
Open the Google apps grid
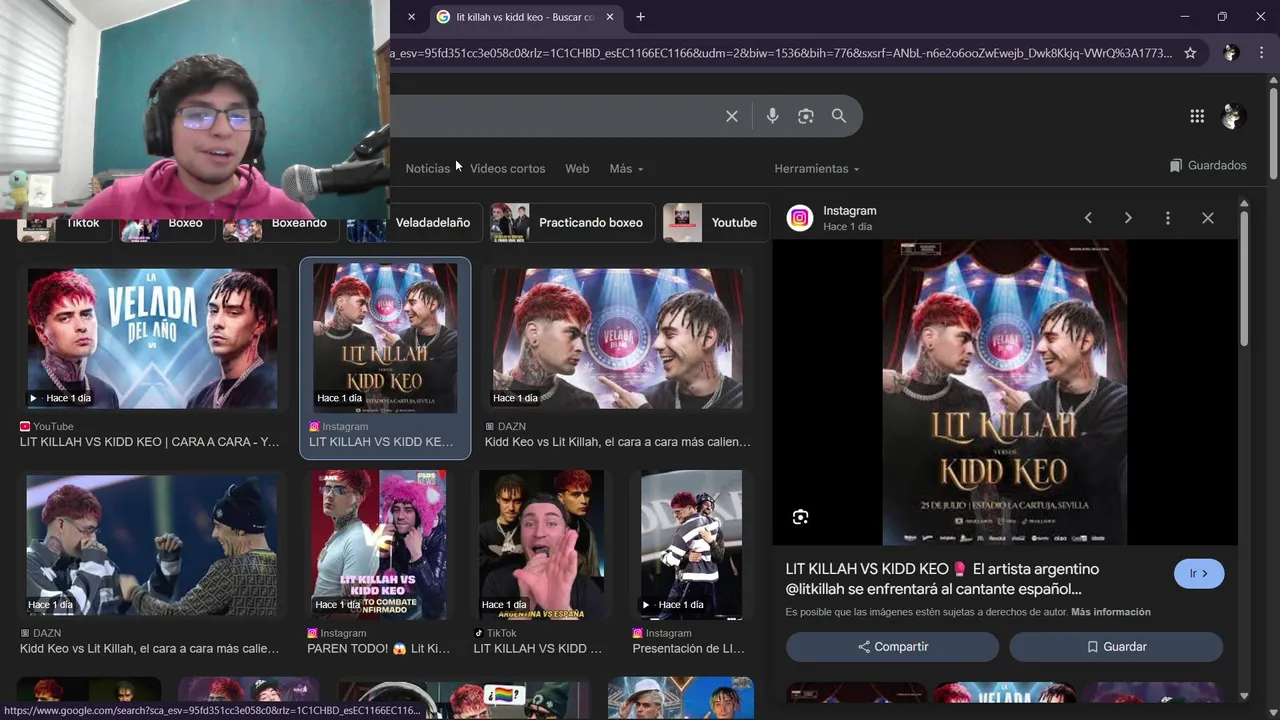(1197, 116)
